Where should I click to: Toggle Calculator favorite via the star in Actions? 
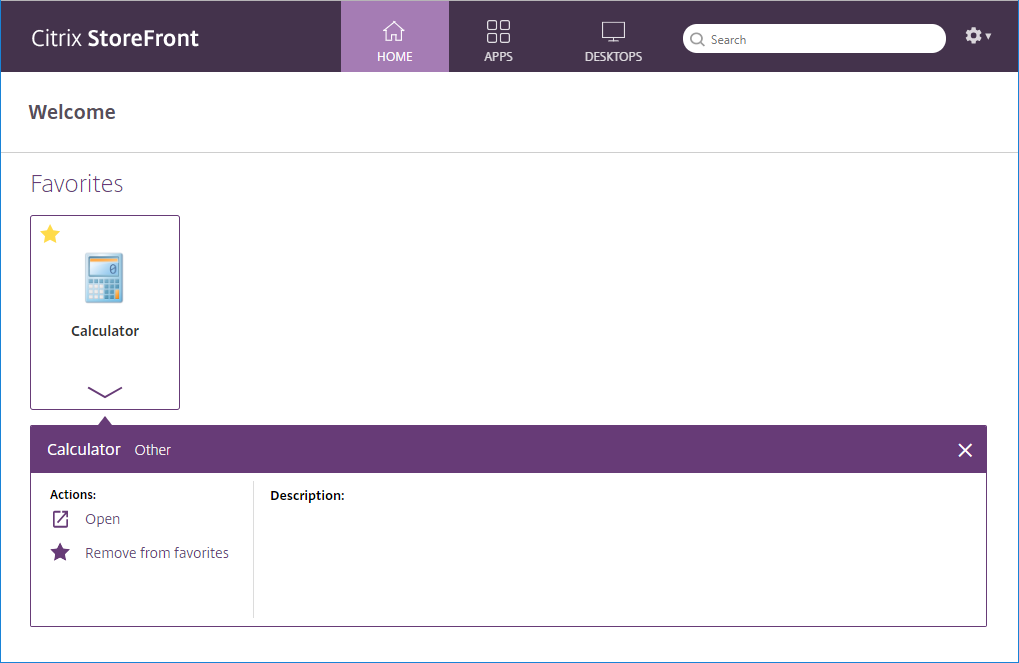click(59, 551)
